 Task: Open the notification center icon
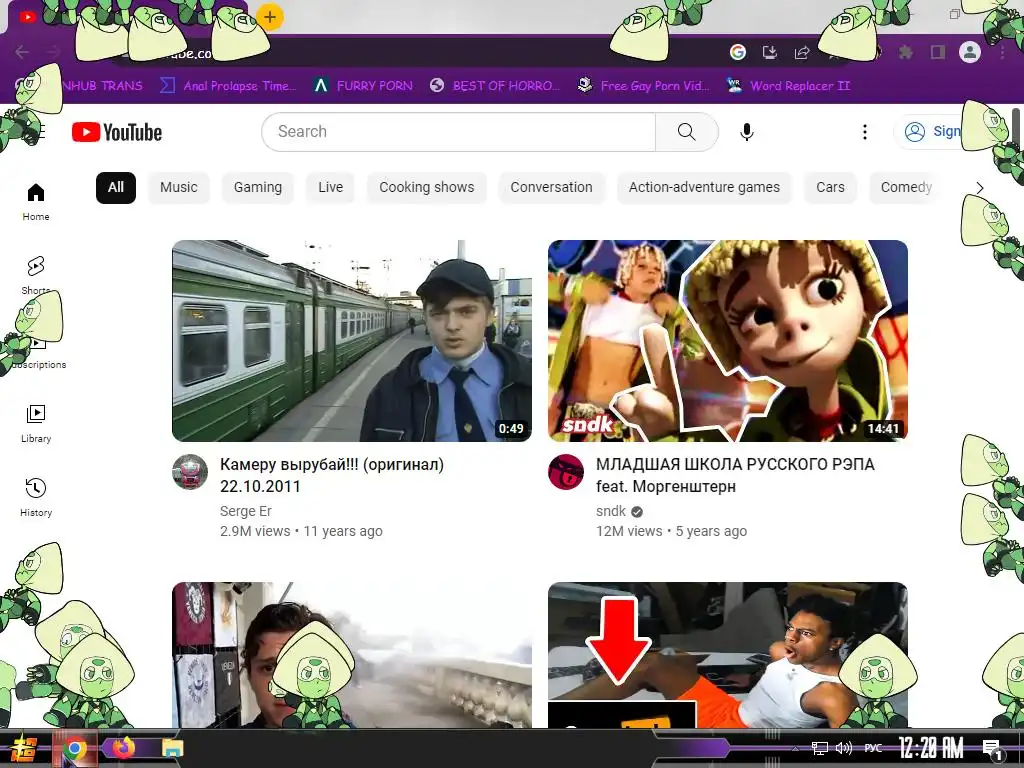[992, 748]
